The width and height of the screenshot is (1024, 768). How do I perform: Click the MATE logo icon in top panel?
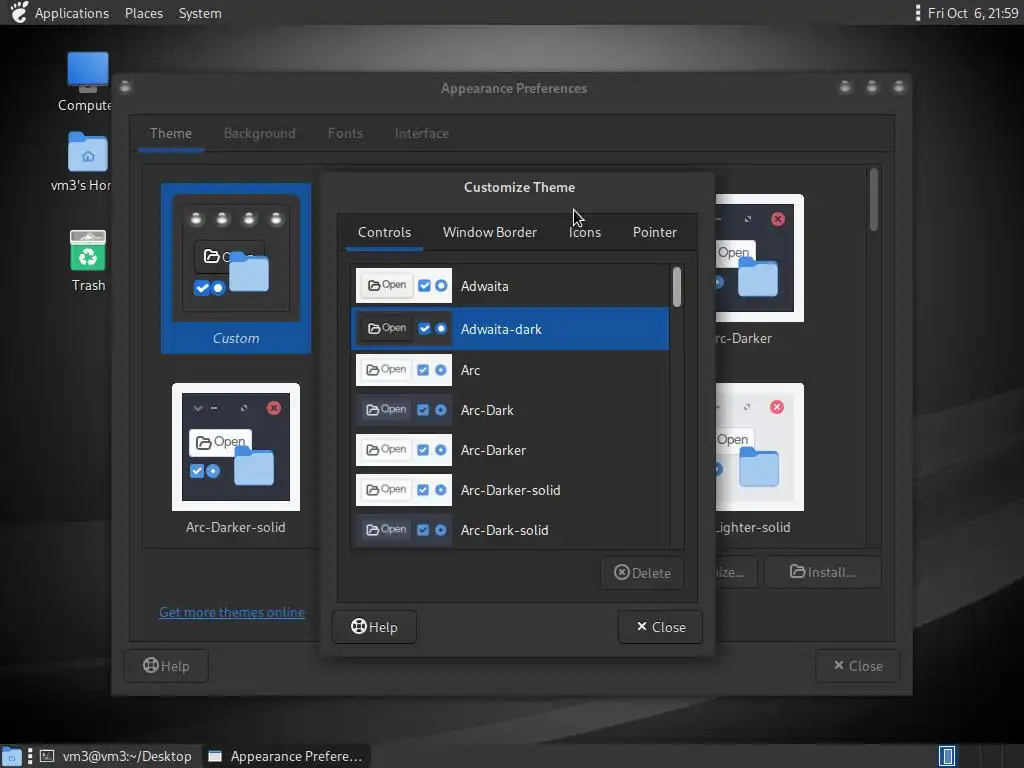18,12
